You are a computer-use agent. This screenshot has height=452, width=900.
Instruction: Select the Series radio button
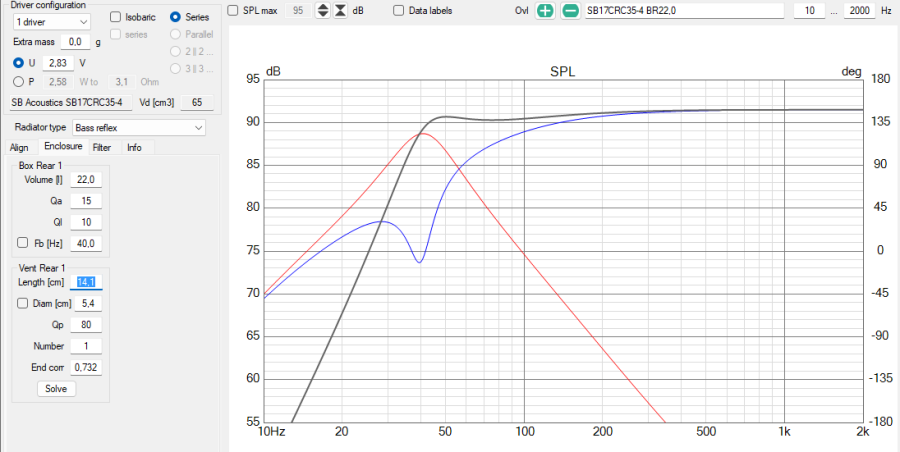point(175,17)
